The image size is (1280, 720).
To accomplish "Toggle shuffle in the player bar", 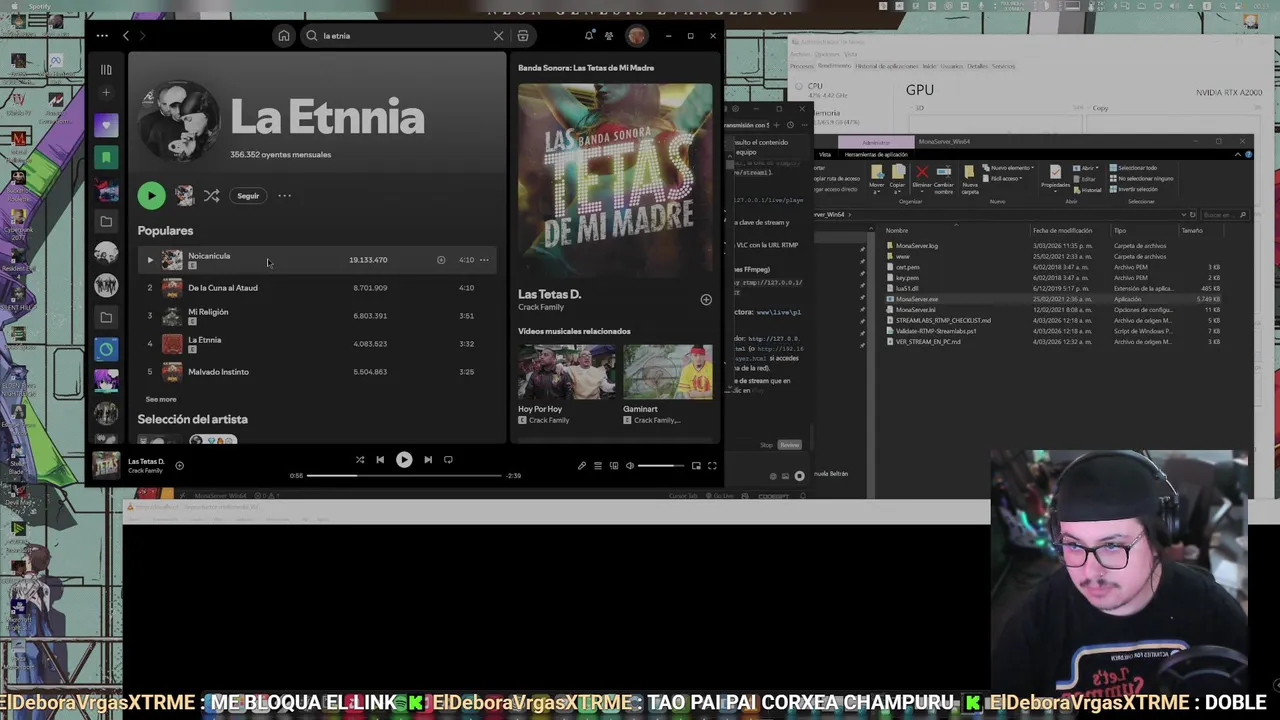I will pos(360,460).
